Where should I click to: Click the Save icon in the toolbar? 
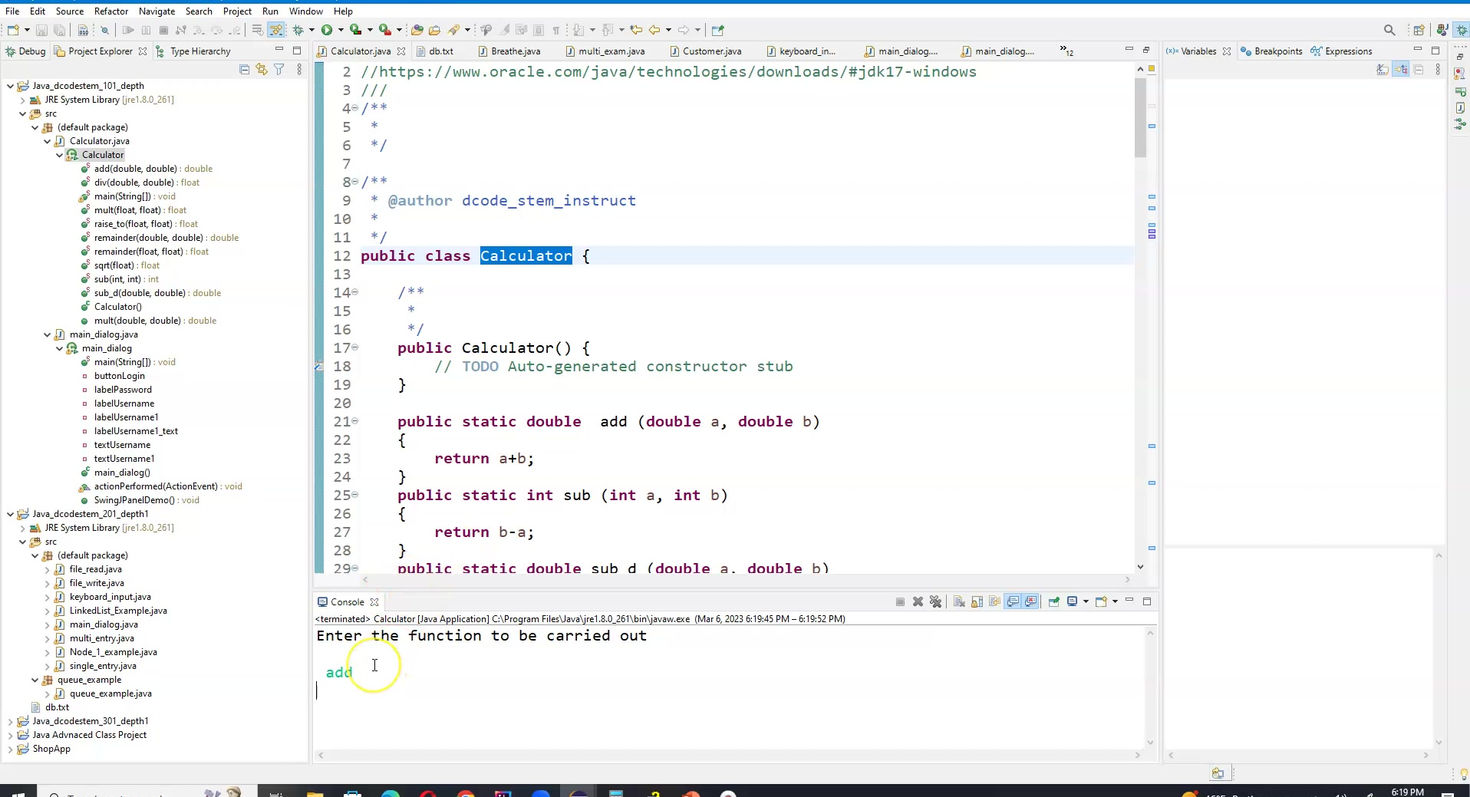[x=42, y=30]
